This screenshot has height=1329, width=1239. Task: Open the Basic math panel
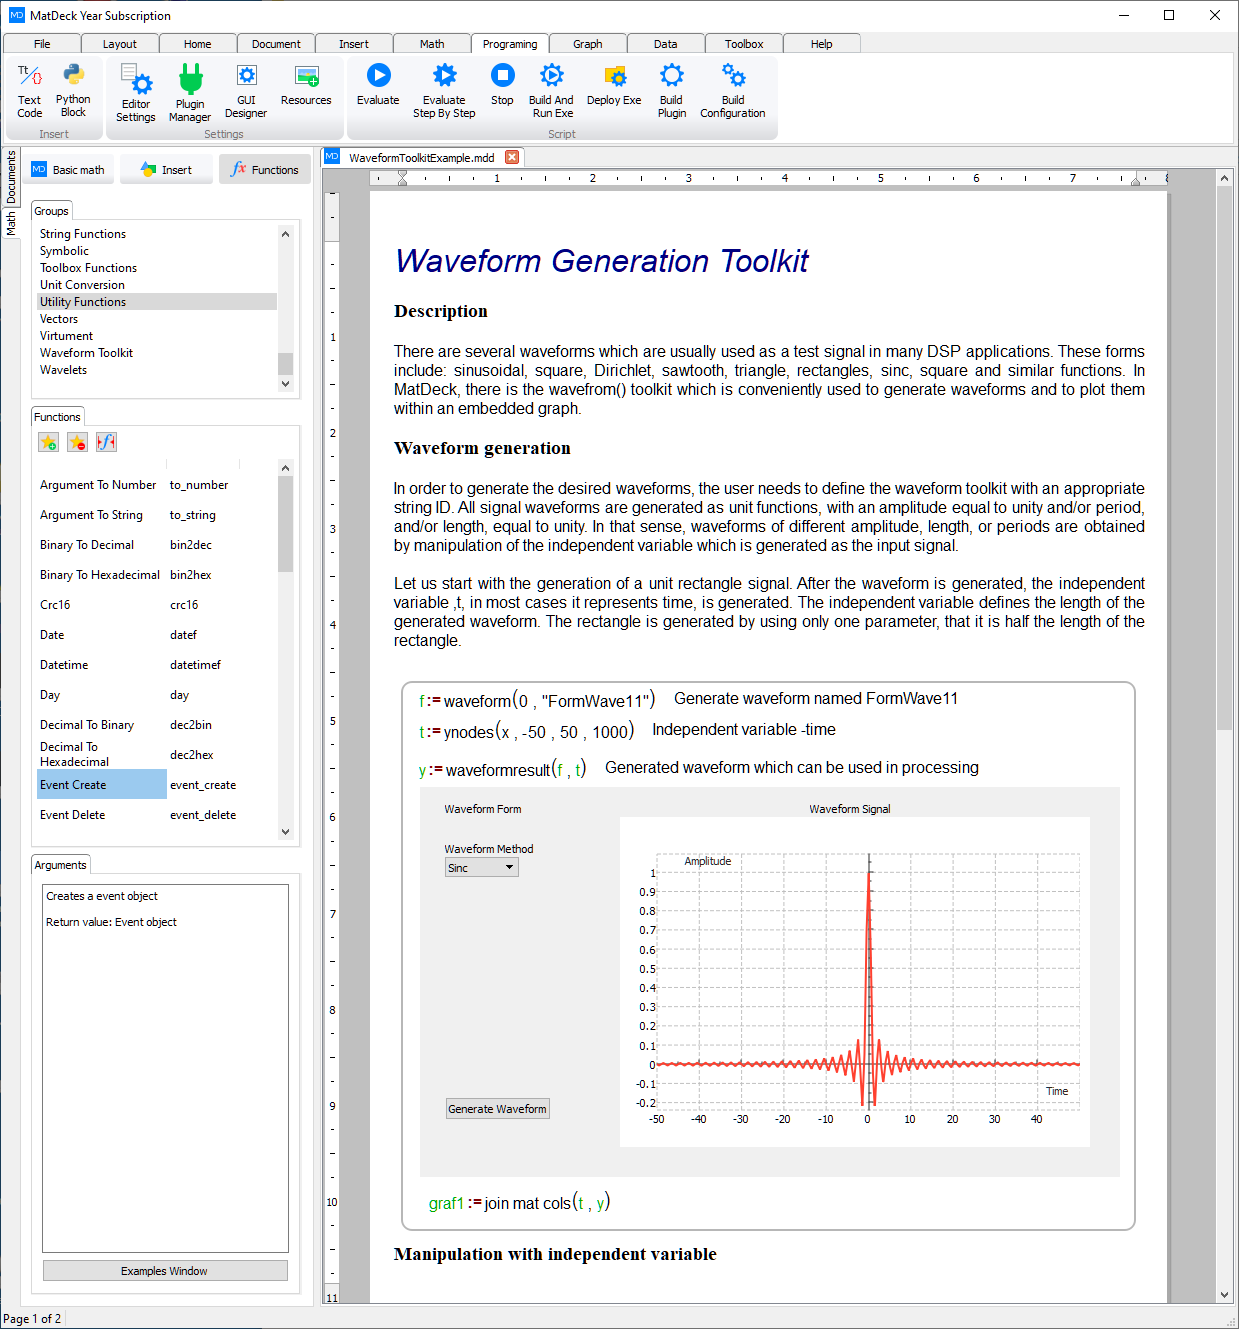click(69, 170)
